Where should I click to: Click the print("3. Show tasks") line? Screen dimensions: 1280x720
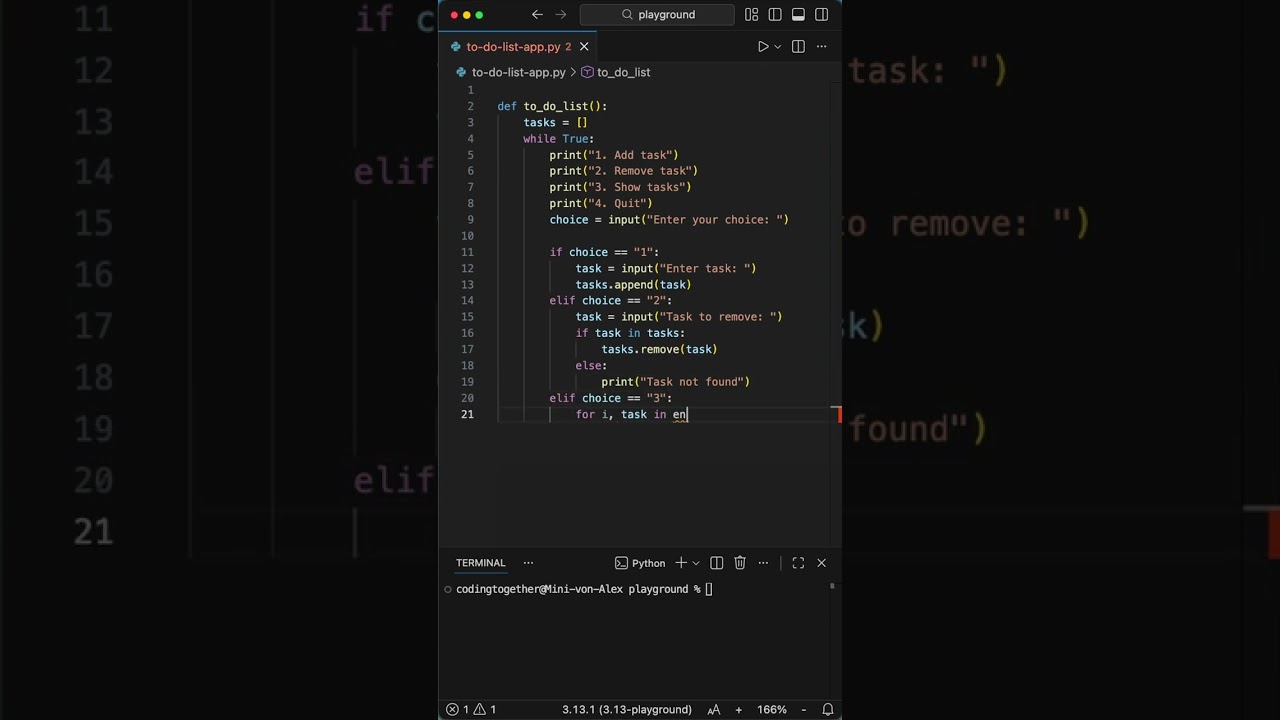620,187
